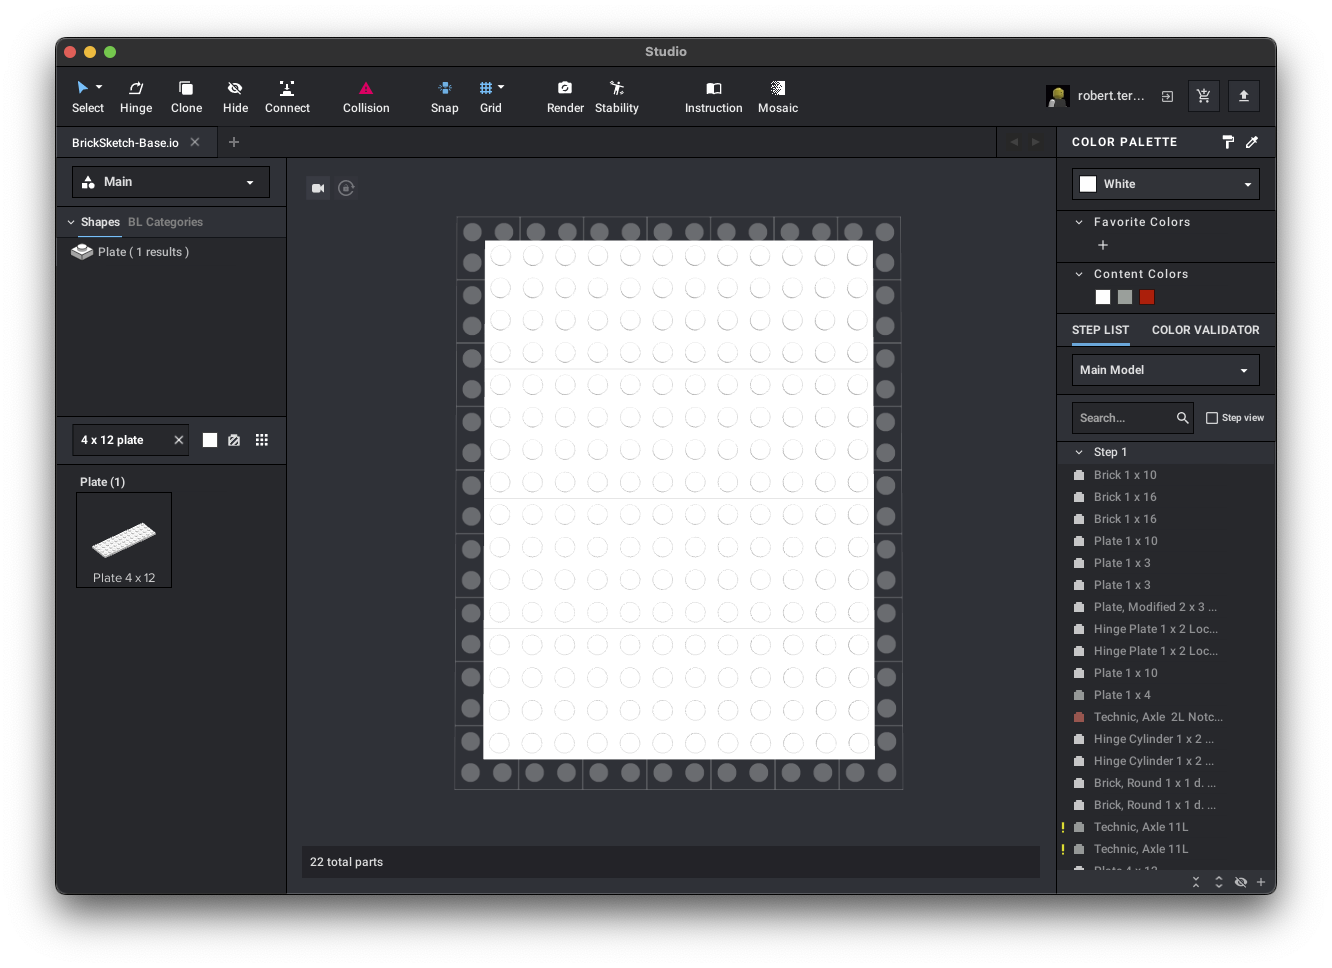Switch to BL Categories tab
The width and height of the screenshot is (1332, 968).
tap(165, 222)
